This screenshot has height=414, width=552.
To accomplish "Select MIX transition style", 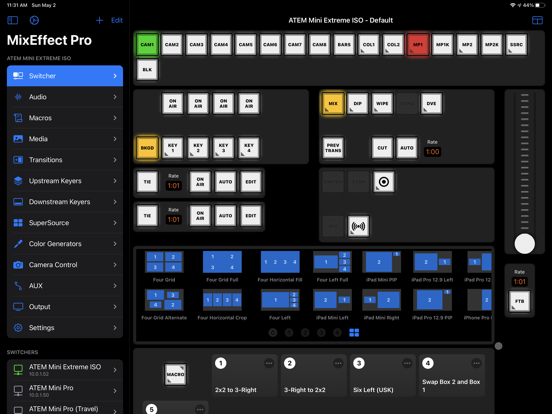I will 333,104.
